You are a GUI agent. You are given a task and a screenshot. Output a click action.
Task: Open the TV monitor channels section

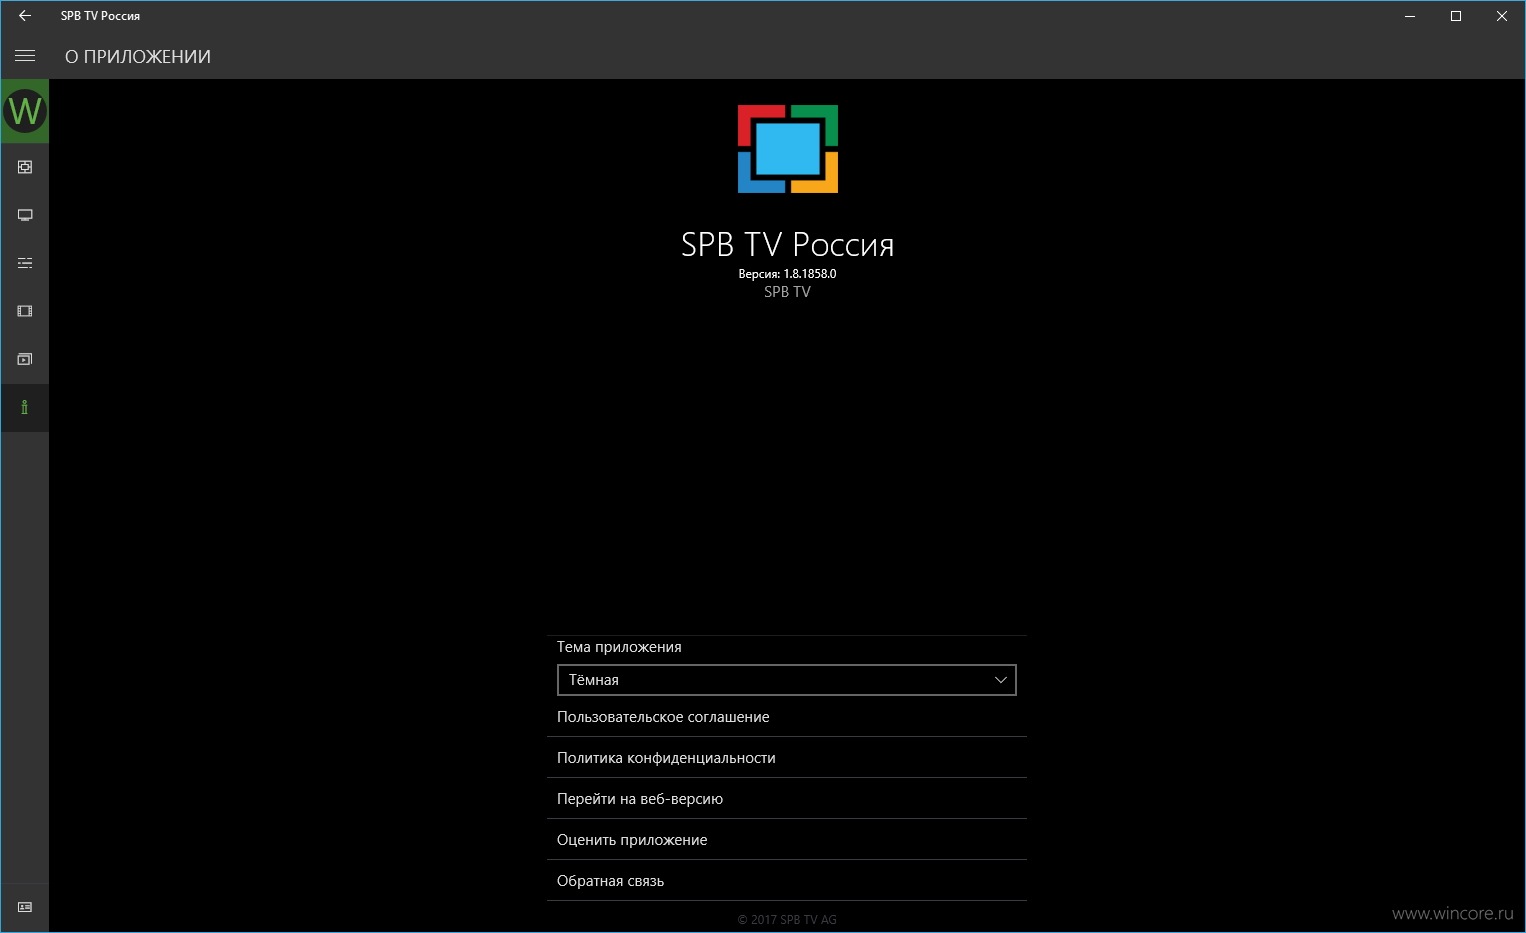25,215
